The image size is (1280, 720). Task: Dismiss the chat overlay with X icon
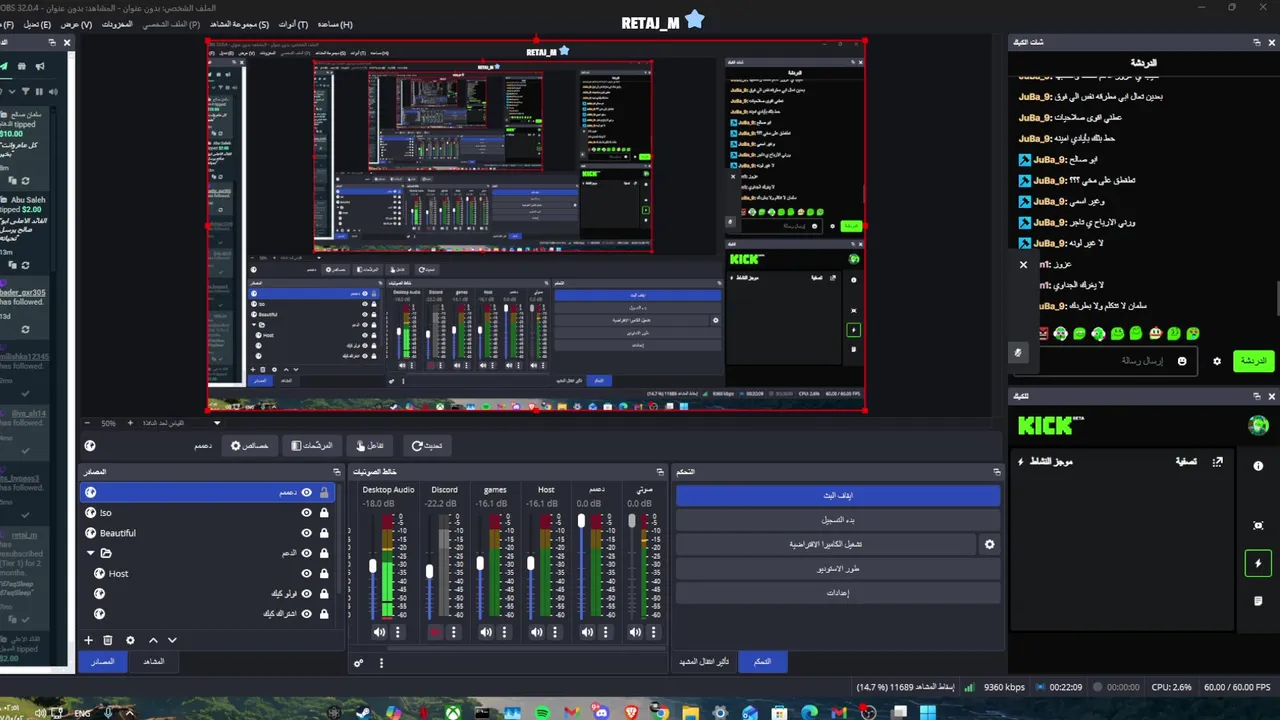1023,265
